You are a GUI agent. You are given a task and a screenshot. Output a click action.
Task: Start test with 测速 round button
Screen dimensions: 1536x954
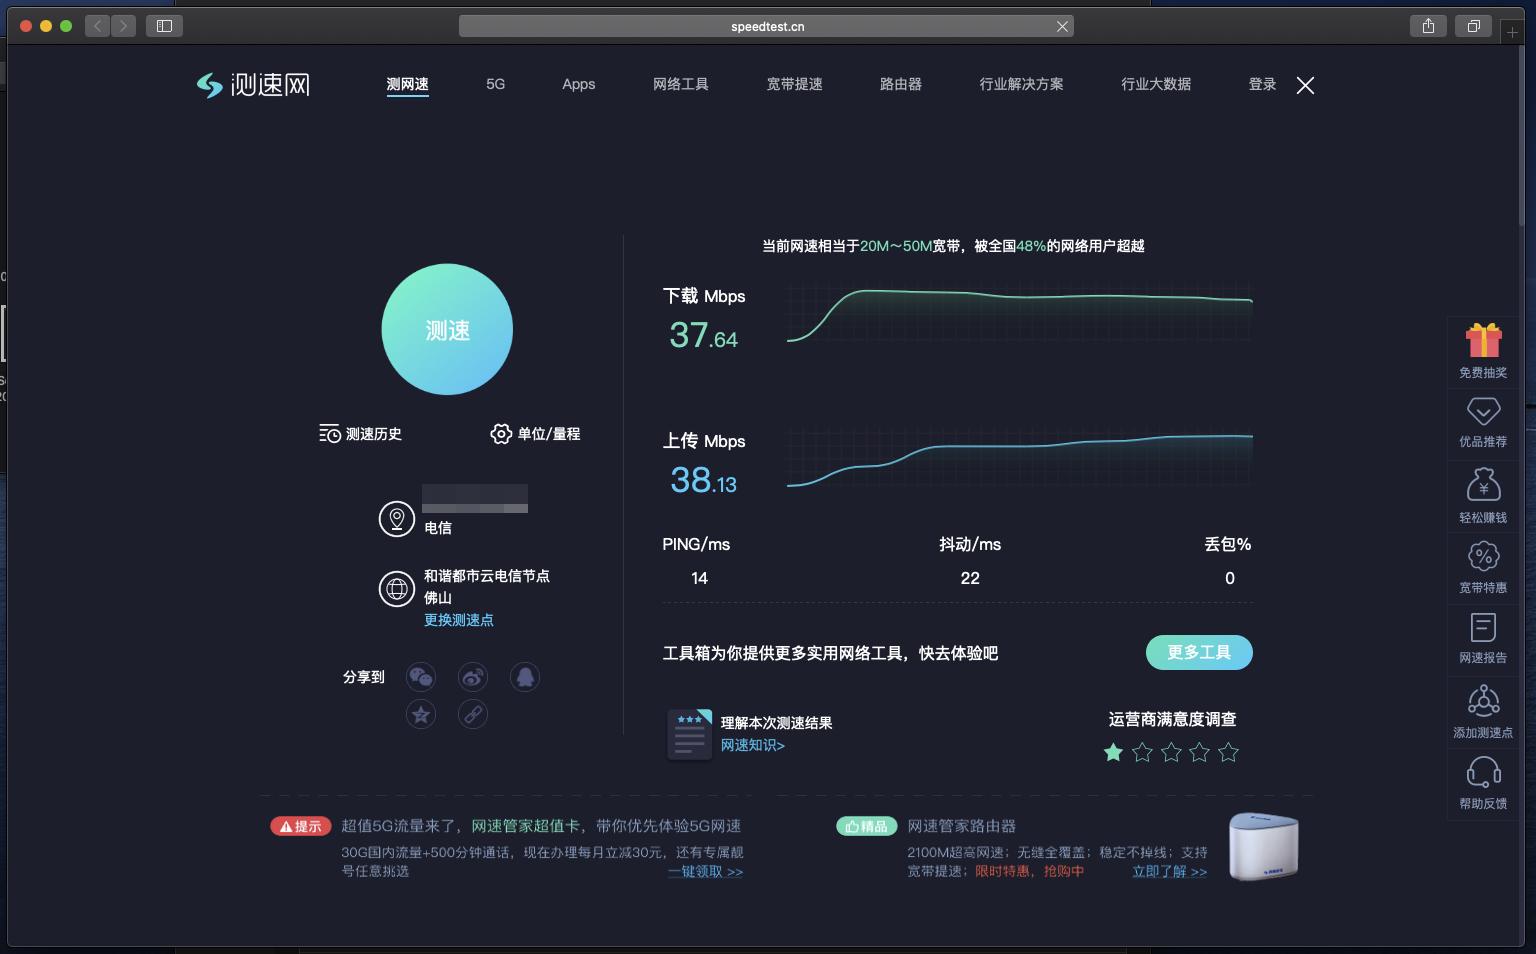447,330
